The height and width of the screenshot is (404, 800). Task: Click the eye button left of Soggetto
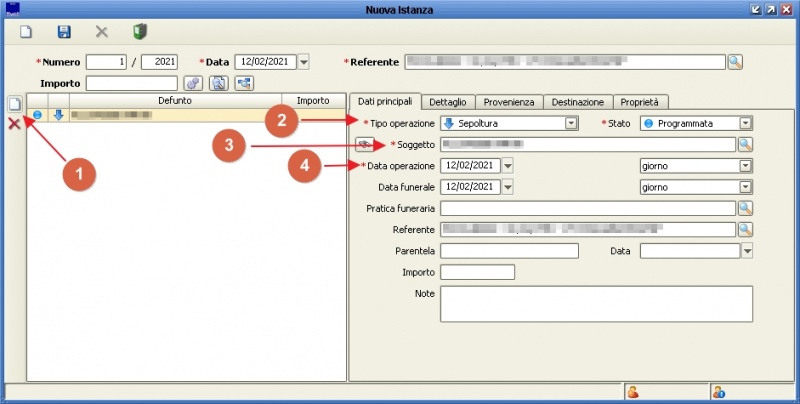pyautogui.click(x=365, y=144)
